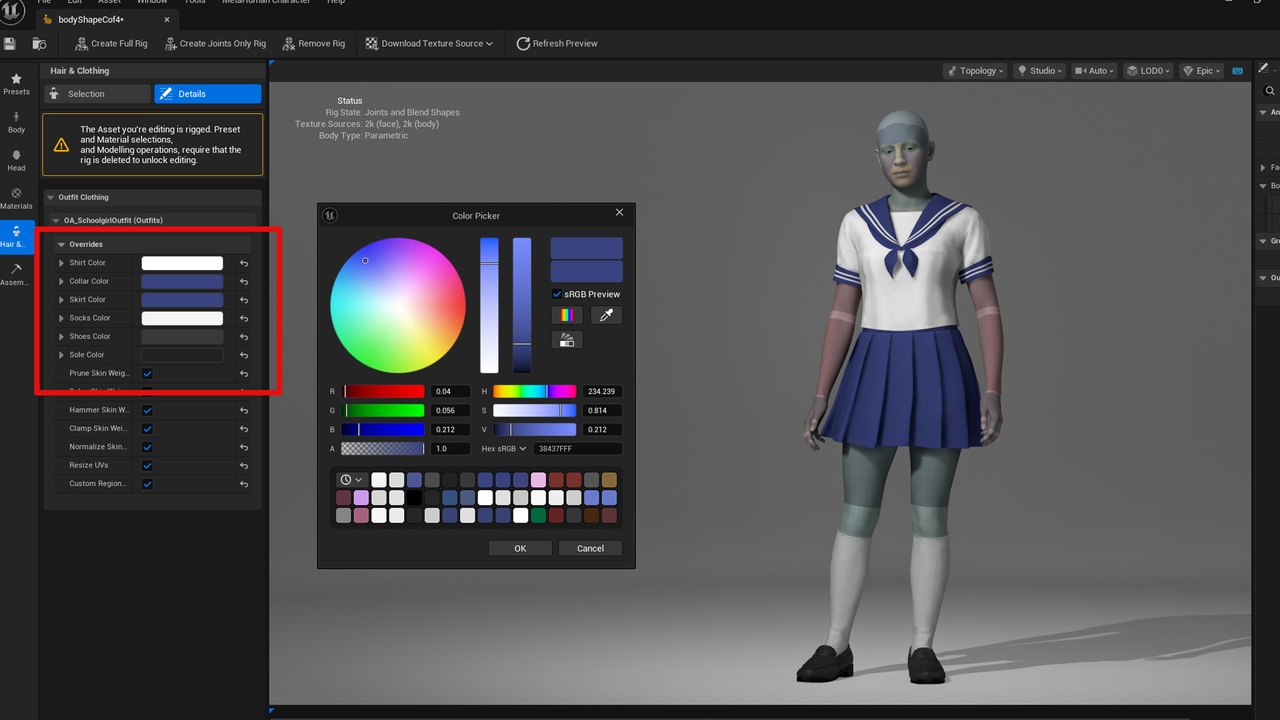Screen dimensions: 1280x720
Task: Activate the eyedropper in the Color Picker
Action: coord(606,315)
